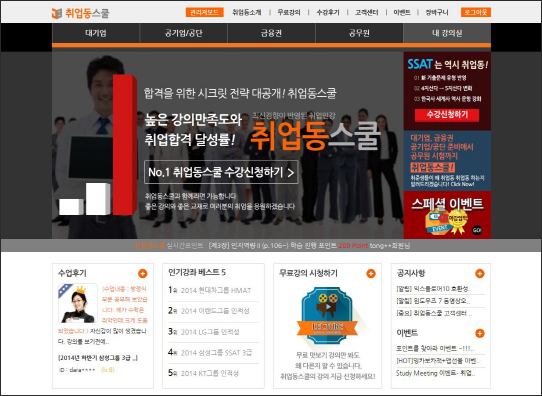Select the 금융권 navigation tab
Viewport: 542px width, 396px height.
[x=271, y=33]
